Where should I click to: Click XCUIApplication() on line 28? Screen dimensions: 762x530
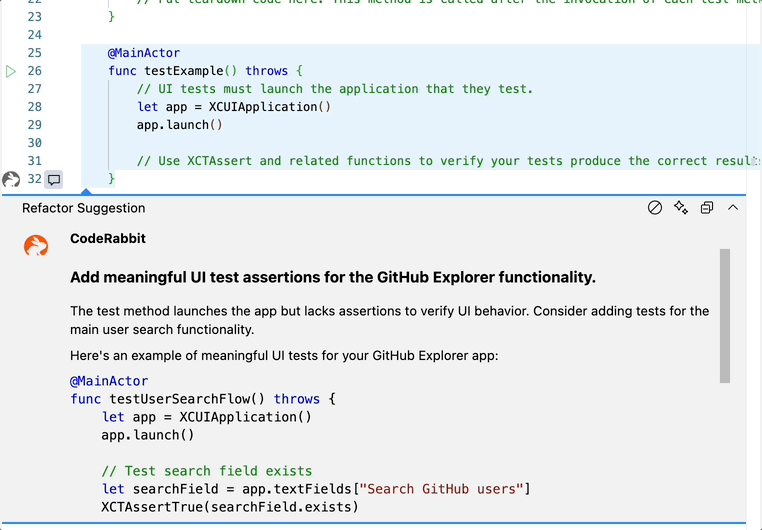tap(270, 107)
